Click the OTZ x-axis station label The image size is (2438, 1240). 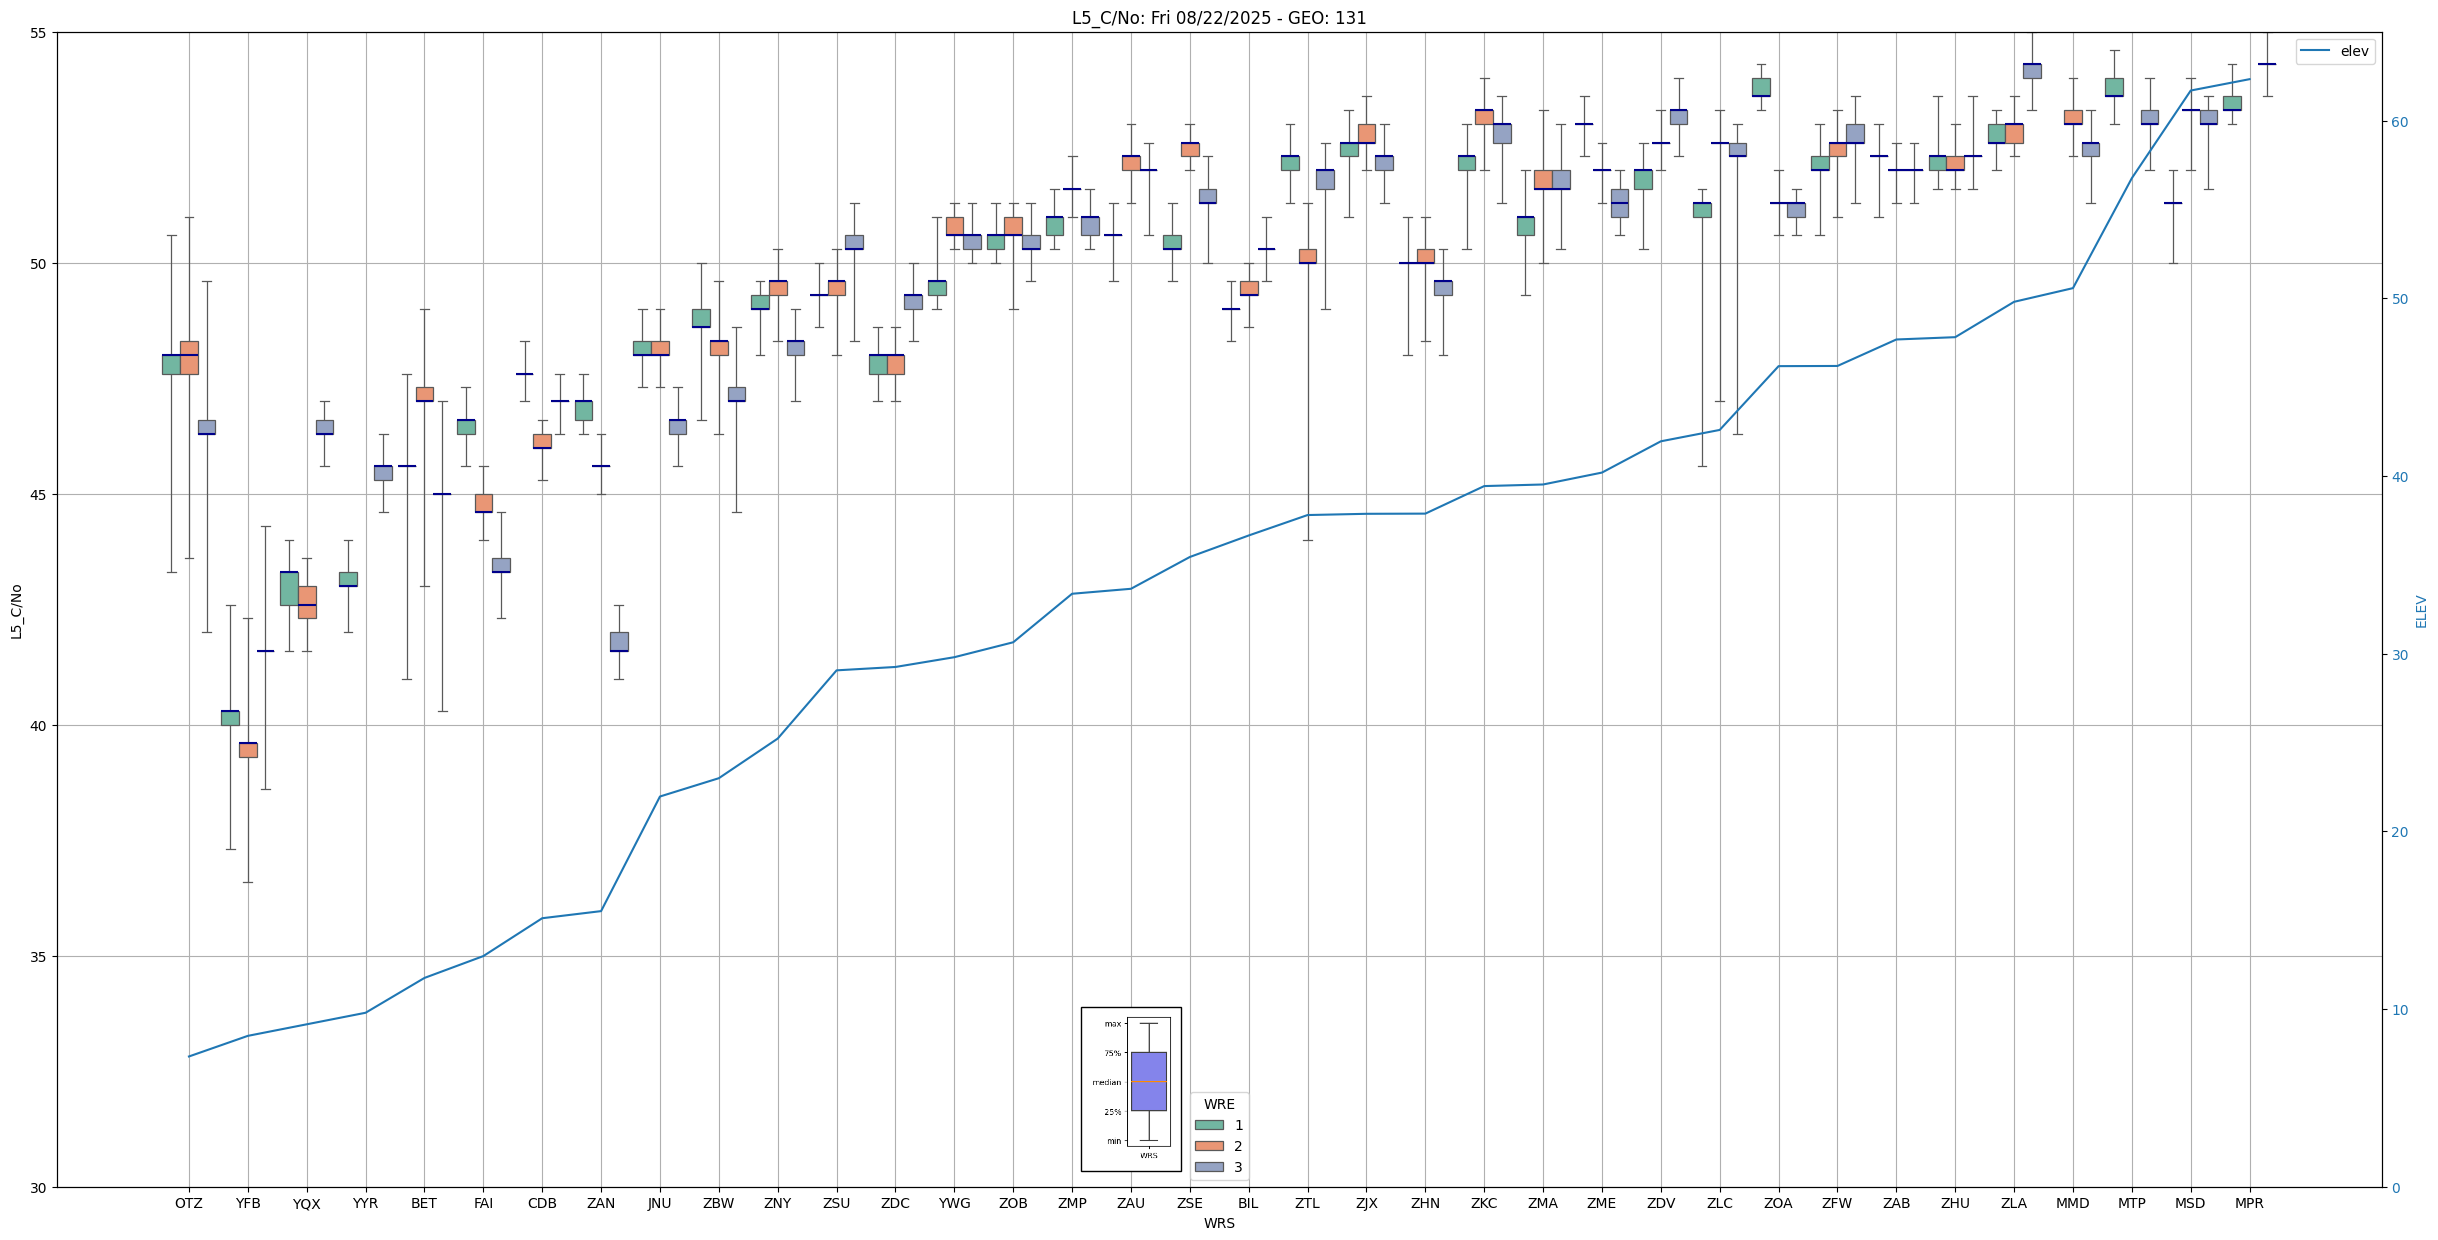coord(189,1203)
